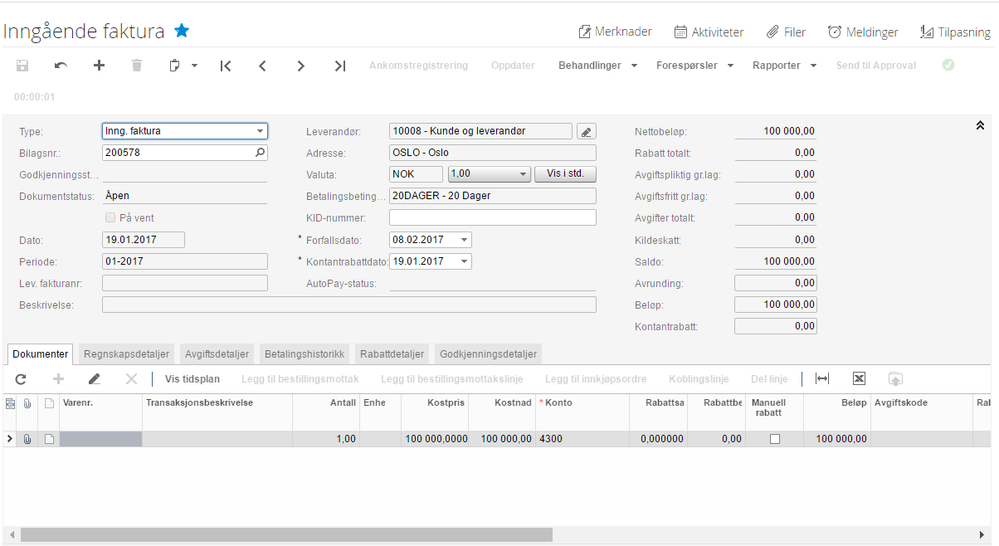The width and height of the screenshot is (999, 546).
Task: Click Vis tidsplan button
Action: pyautogui.click(x=192, y=379)
